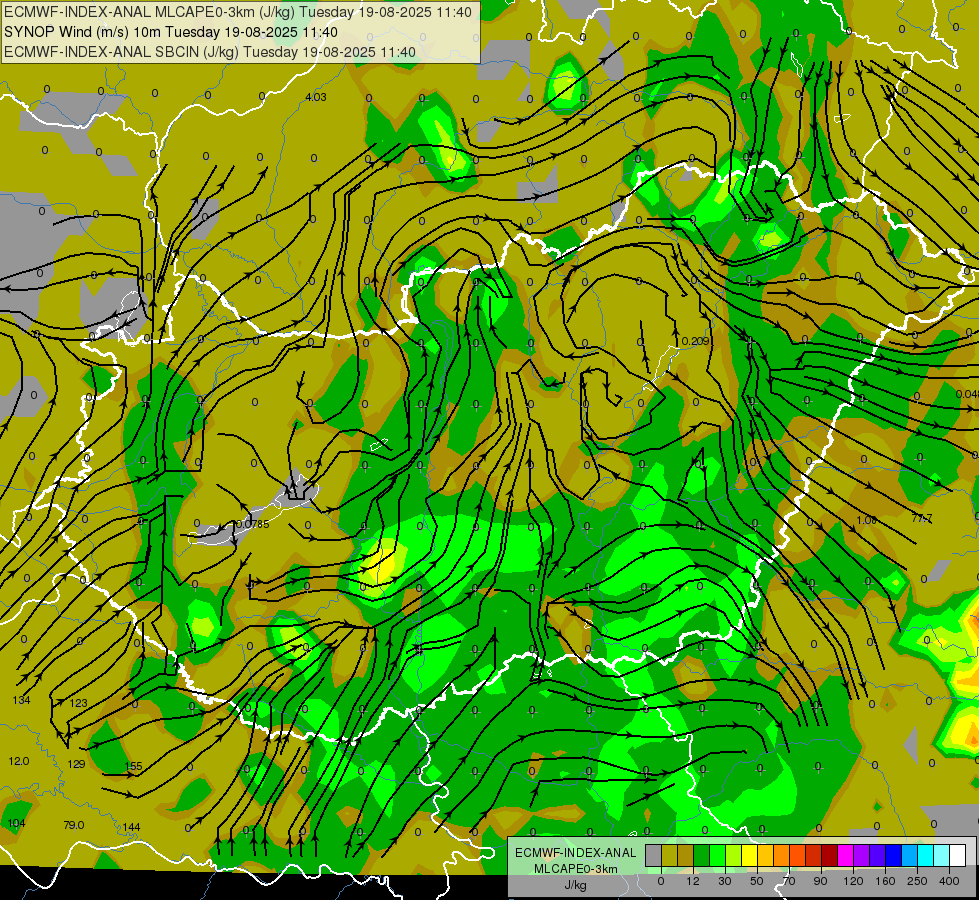Click the legend scale value 160

(885, 881)
